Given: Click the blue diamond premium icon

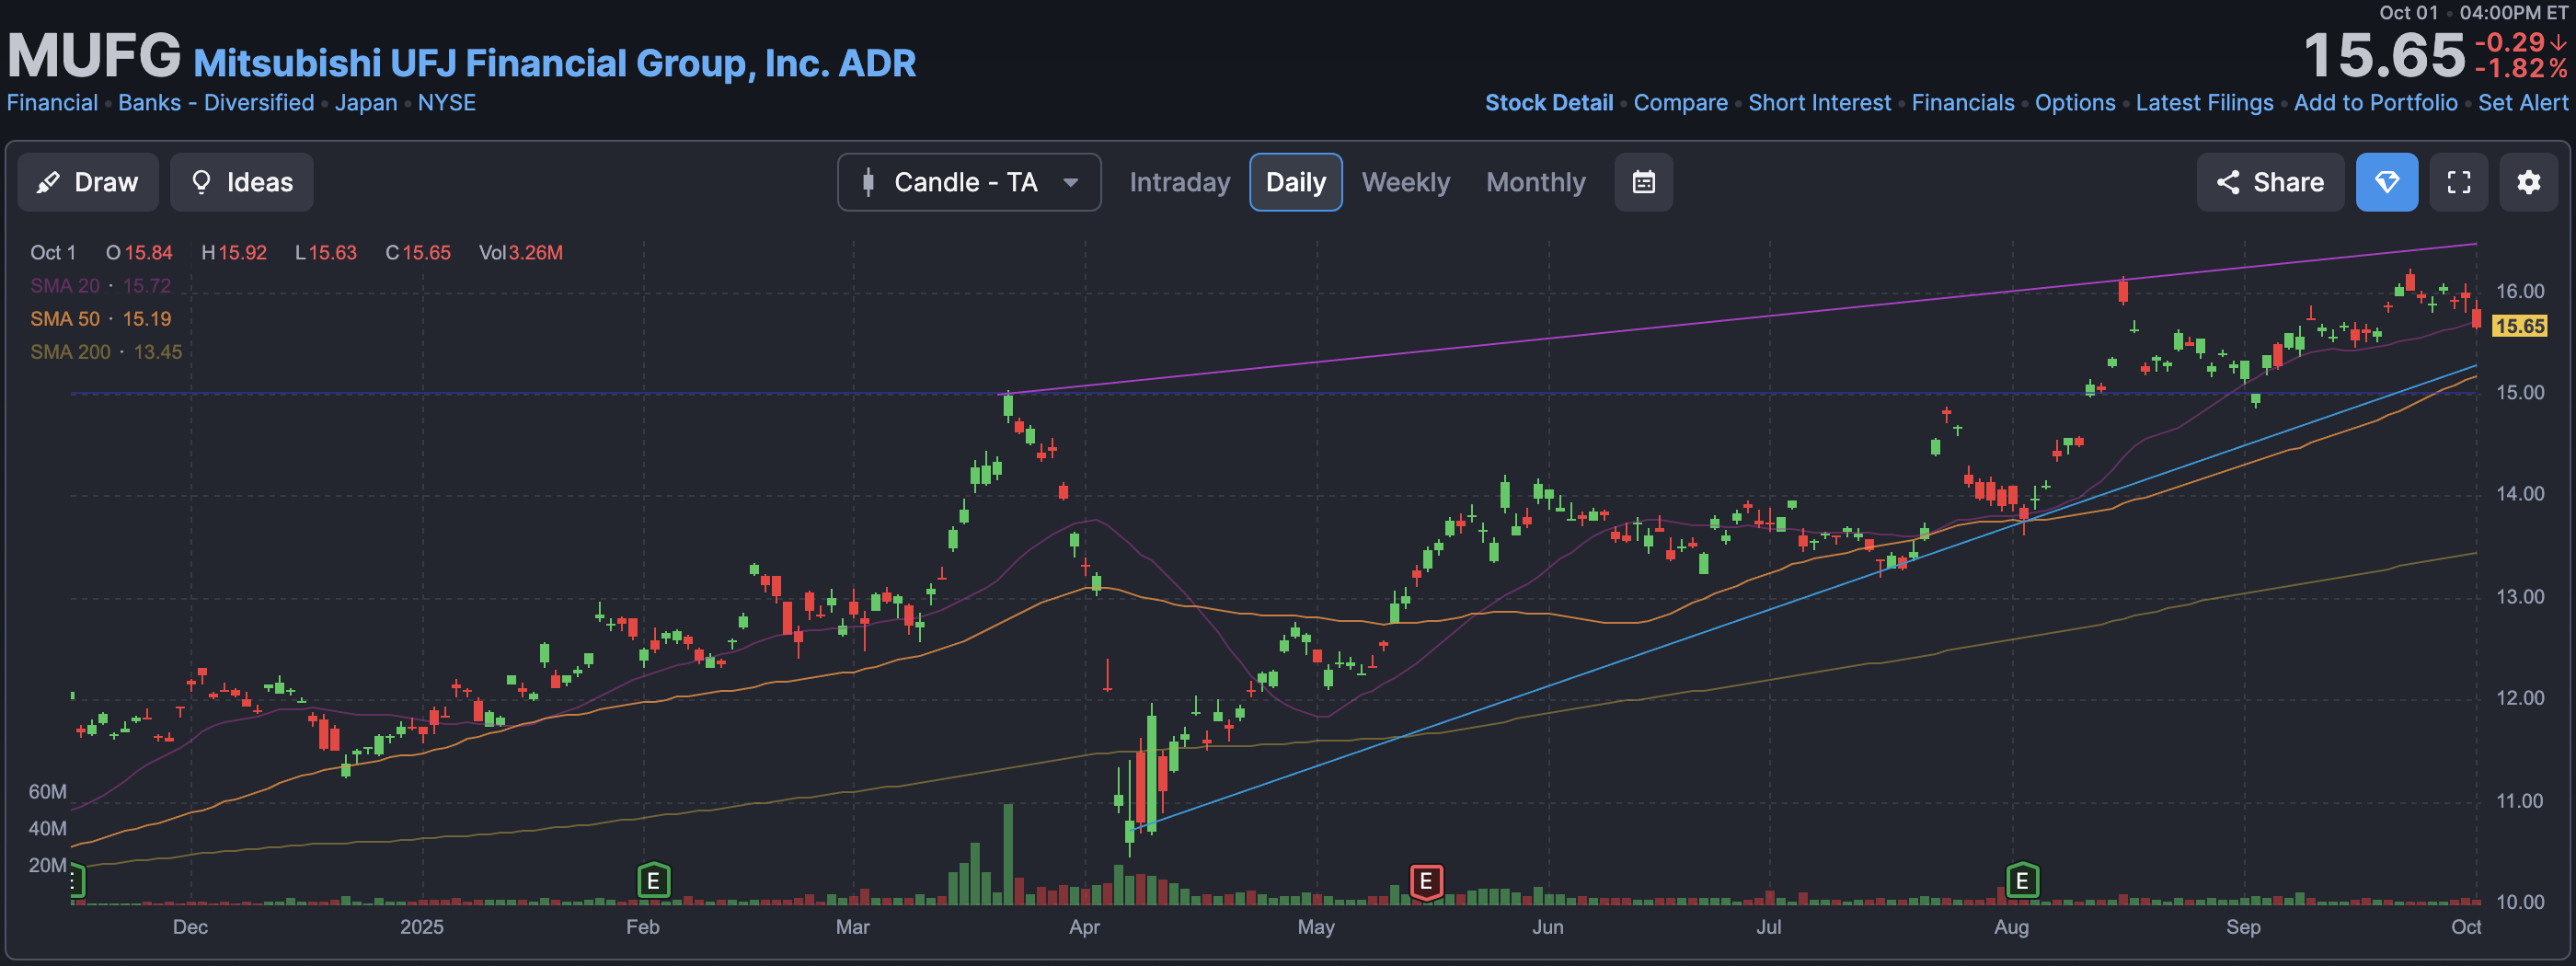Looking at the screenshot, I should pyautogui.click(x=2387, y=182).
